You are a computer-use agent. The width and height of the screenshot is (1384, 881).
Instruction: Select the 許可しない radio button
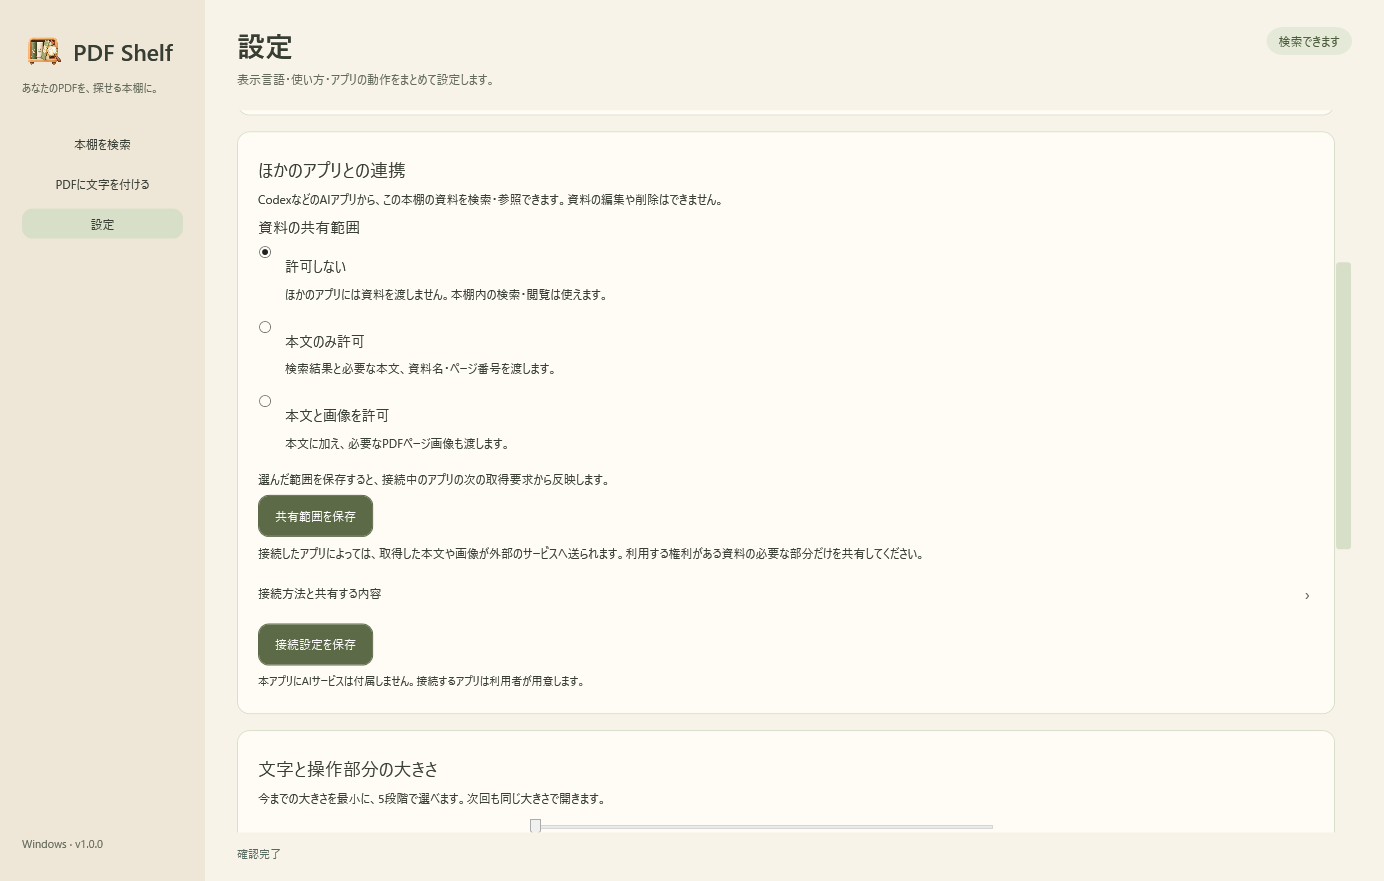coord(265,252)
